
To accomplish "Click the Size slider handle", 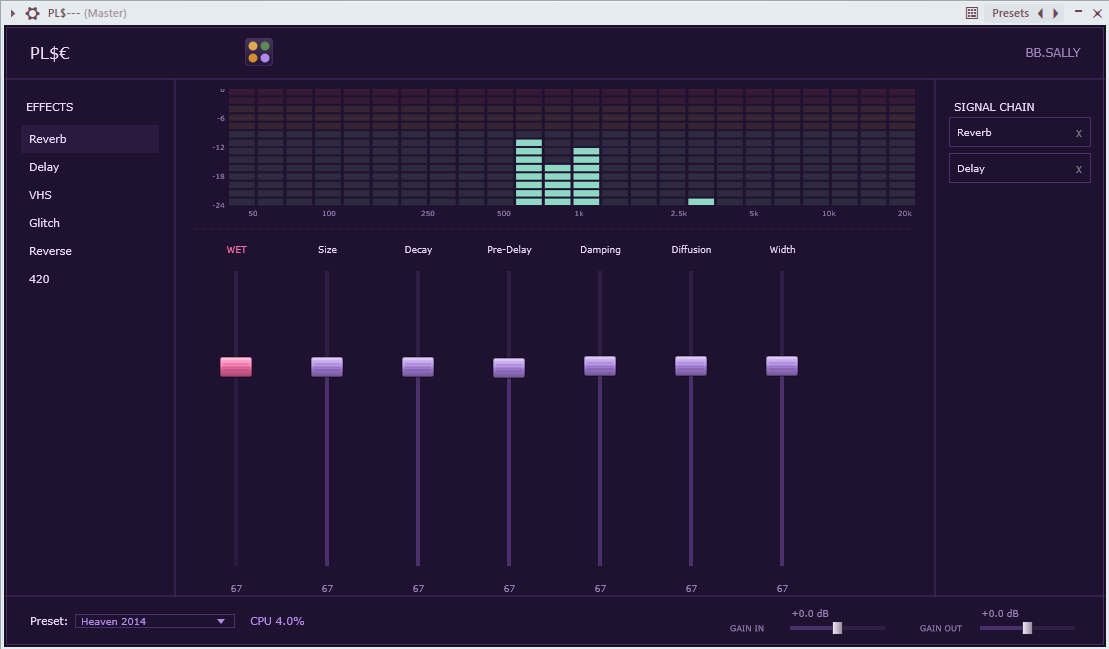I will click(327, 367).
